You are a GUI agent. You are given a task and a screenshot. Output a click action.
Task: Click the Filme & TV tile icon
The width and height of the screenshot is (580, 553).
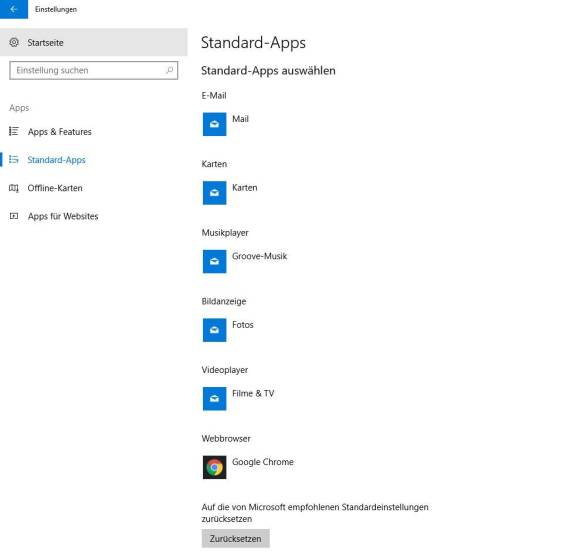point(215,399)
